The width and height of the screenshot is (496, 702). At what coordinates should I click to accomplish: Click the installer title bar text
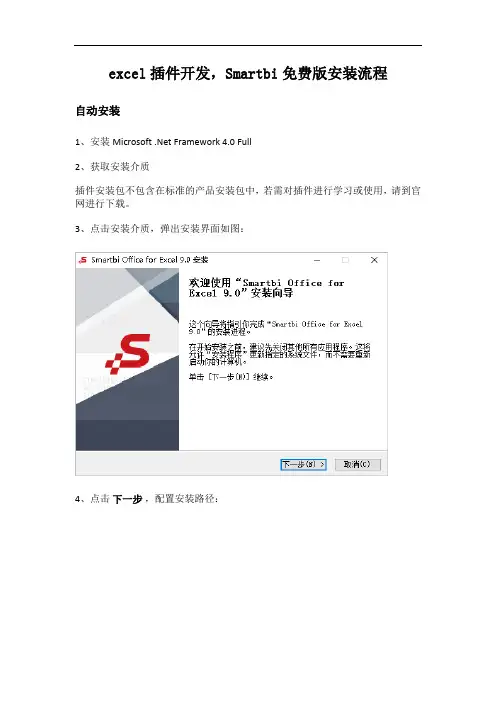click(150, 260)
